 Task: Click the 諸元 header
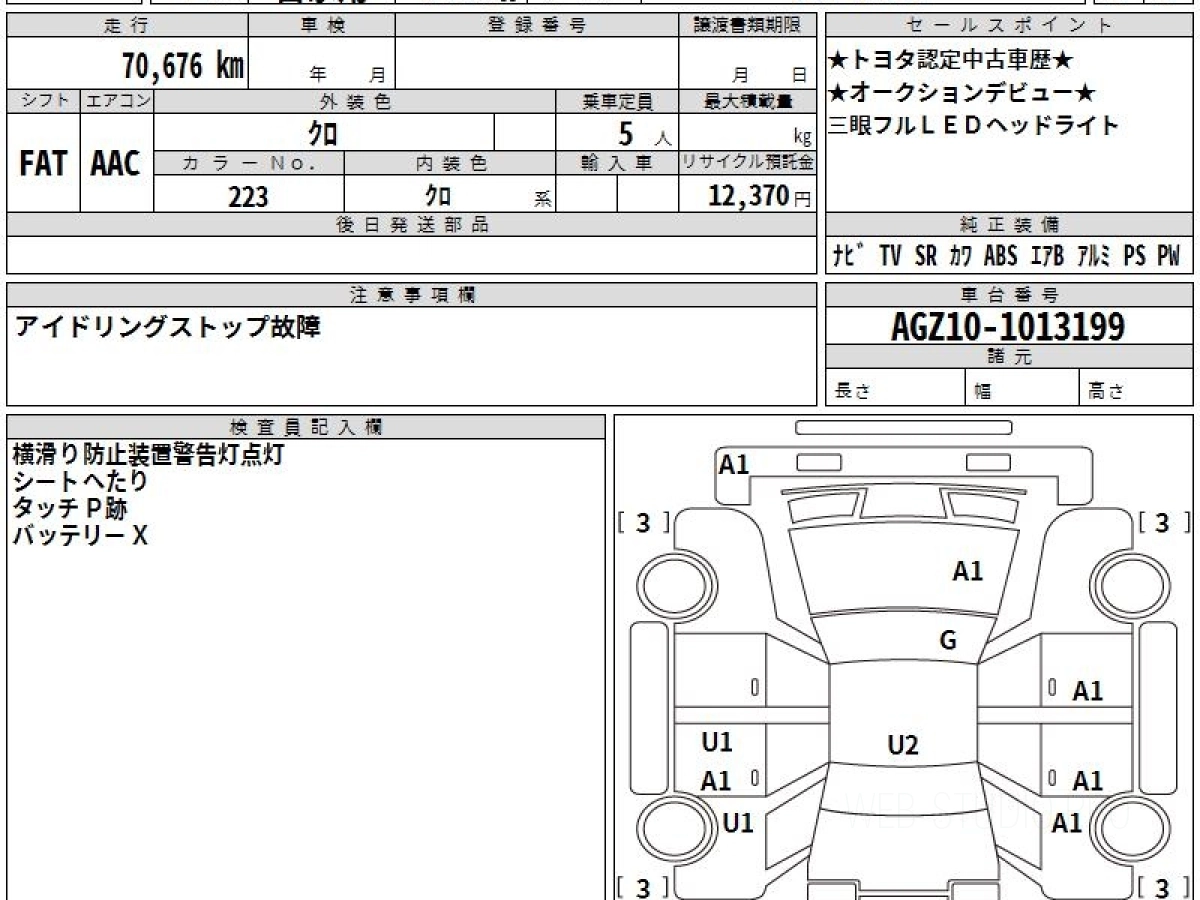[x=1009, y=357]
